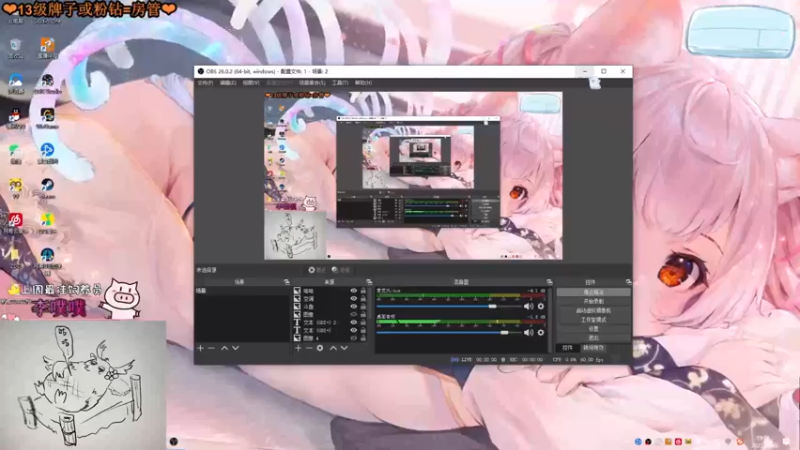Mute the 麦克风/Aux audio channel

point(529,306)
